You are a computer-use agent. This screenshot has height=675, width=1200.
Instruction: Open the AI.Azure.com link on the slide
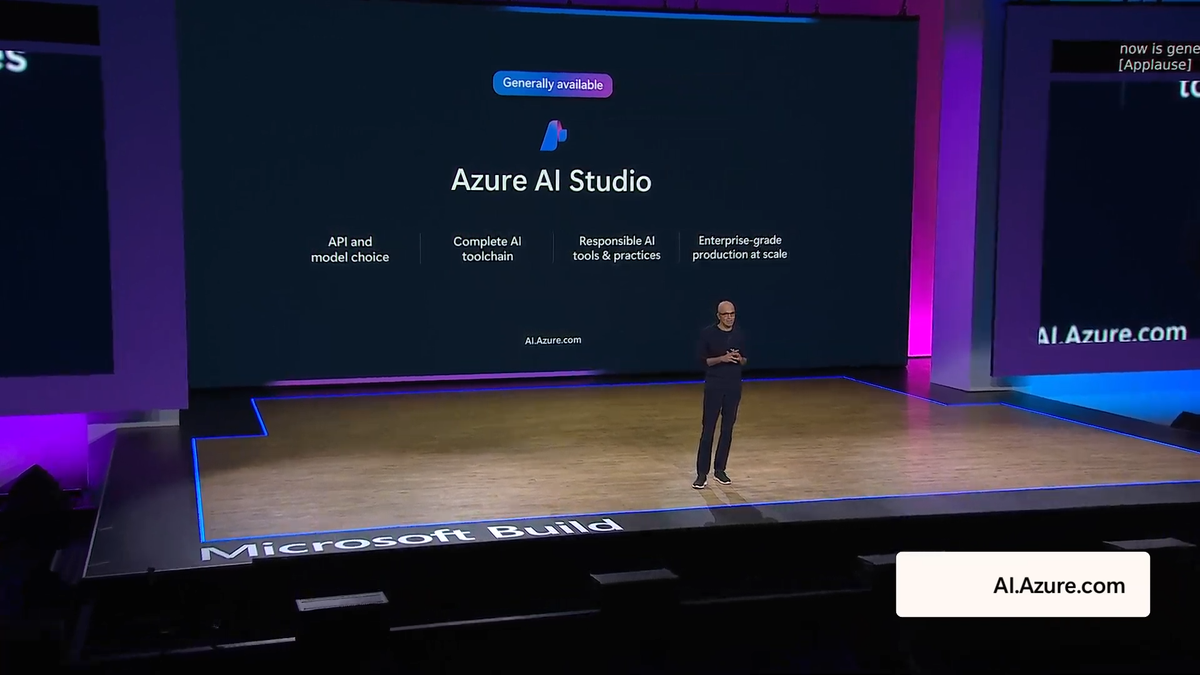click(x=552, y=339)
